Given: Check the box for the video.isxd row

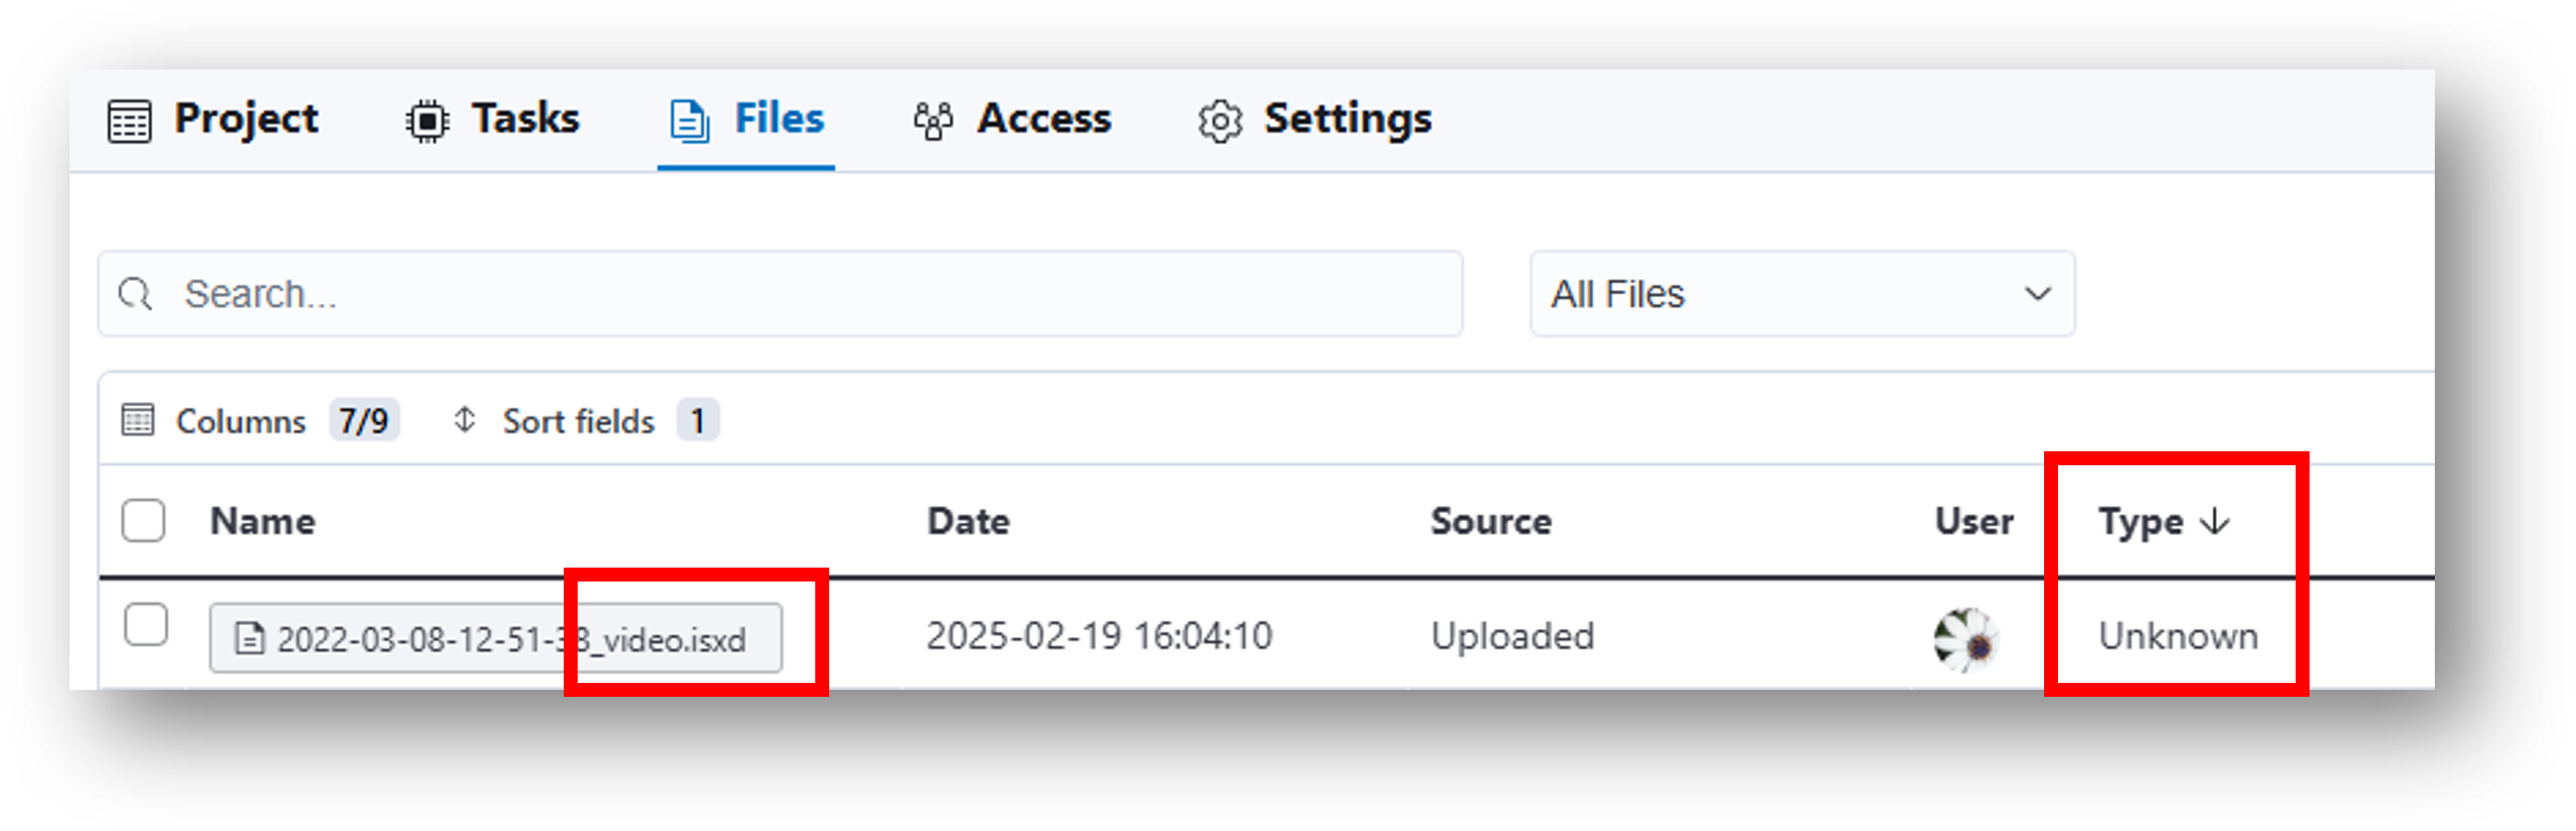Looking at the screenshot, I should point(145,625).
